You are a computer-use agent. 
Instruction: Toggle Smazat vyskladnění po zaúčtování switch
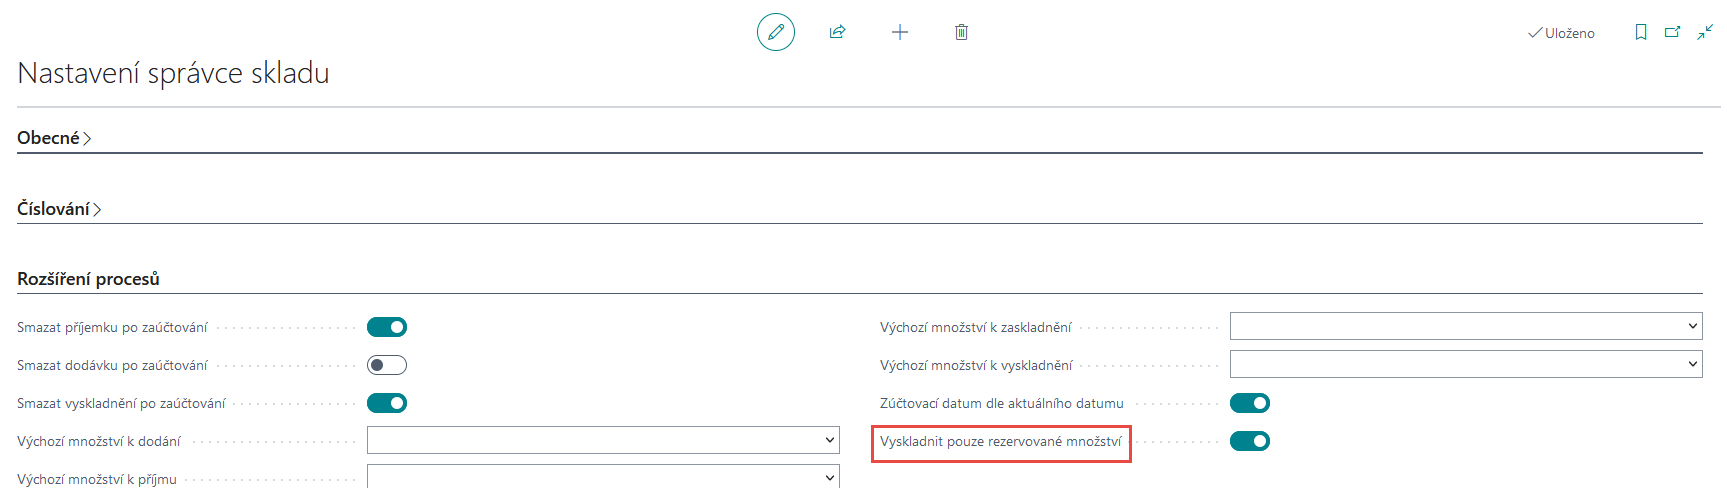(x=387, y=403)
